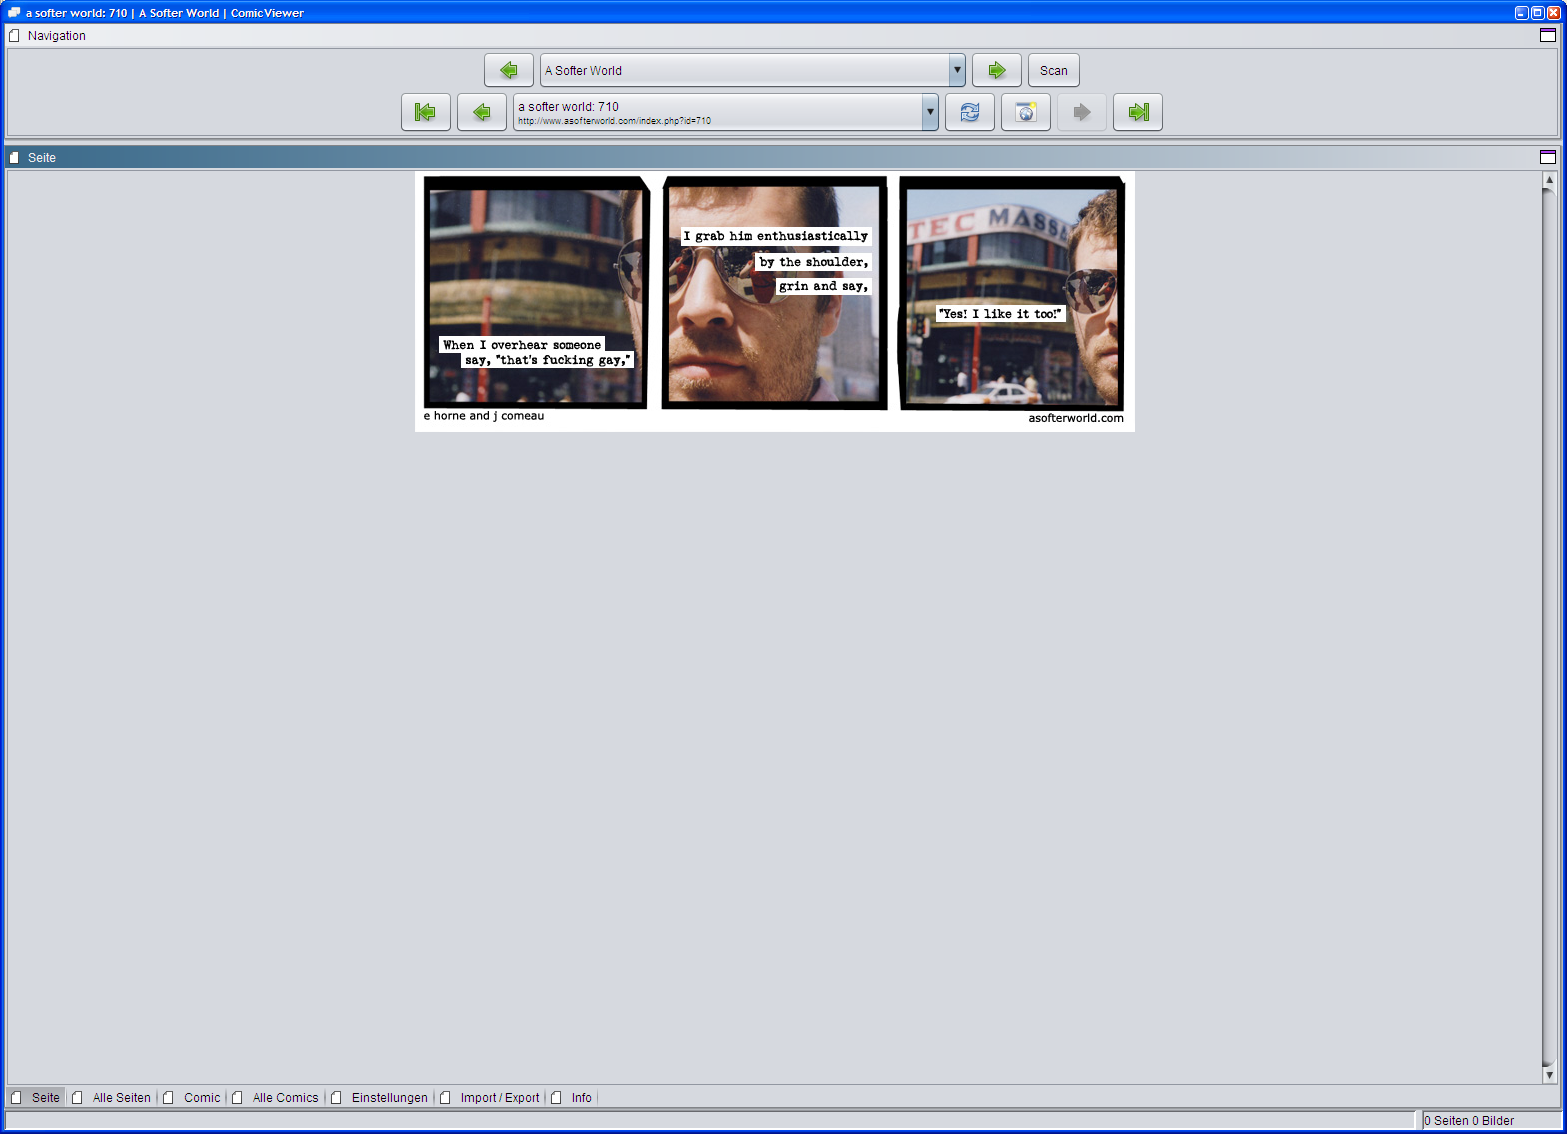This screenshot has width=1567, height=1134.
Task: Go to the next comic series
Action: [997, 70]
